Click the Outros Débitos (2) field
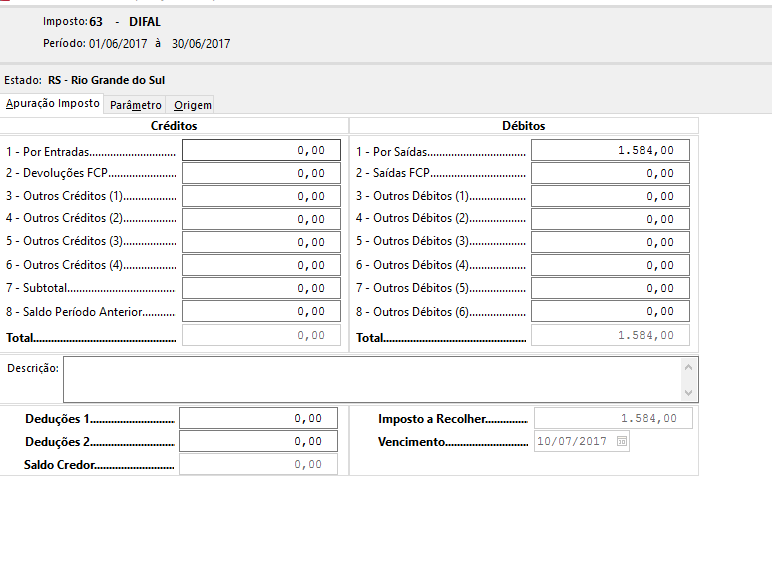 pos(611,219)
